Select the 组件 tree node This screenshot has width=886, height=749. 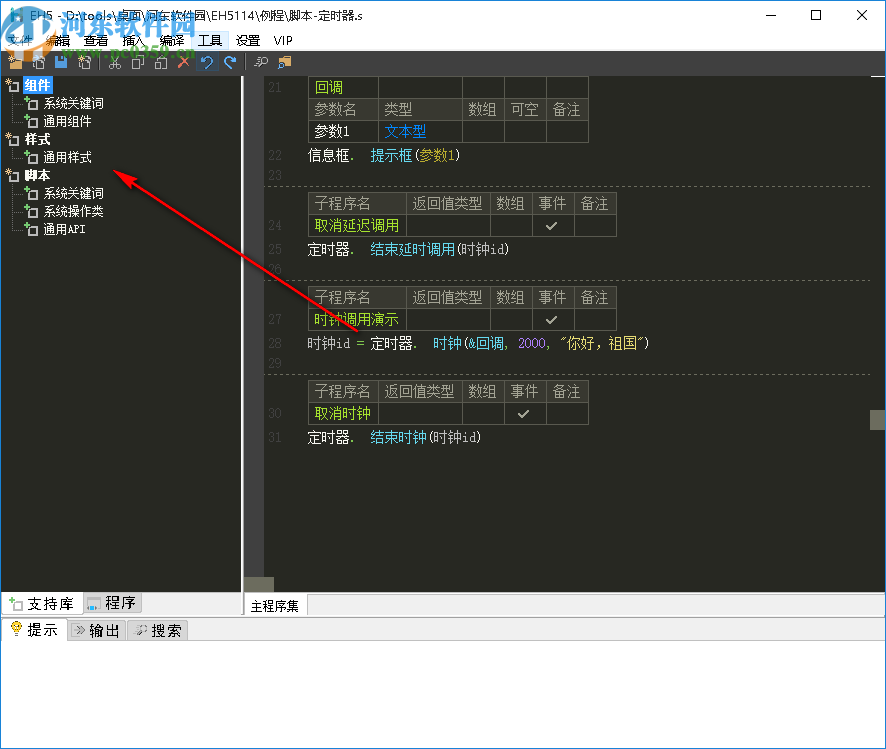point(37,85)
